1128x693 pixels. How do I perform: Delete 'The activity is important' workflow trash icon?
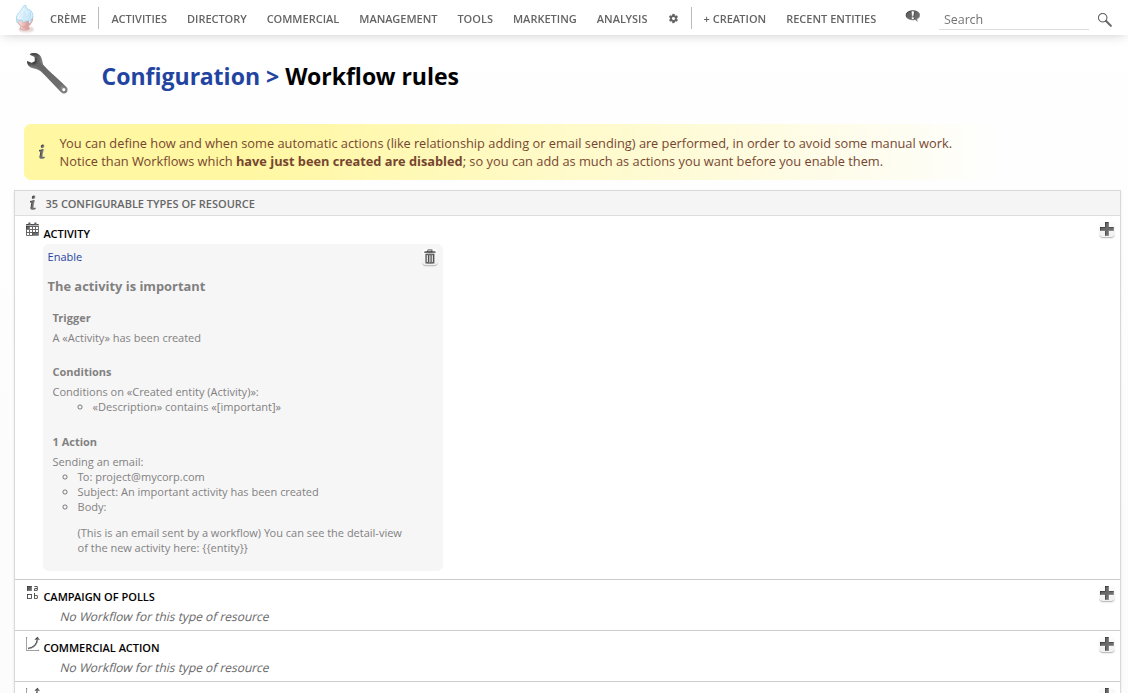429,257
